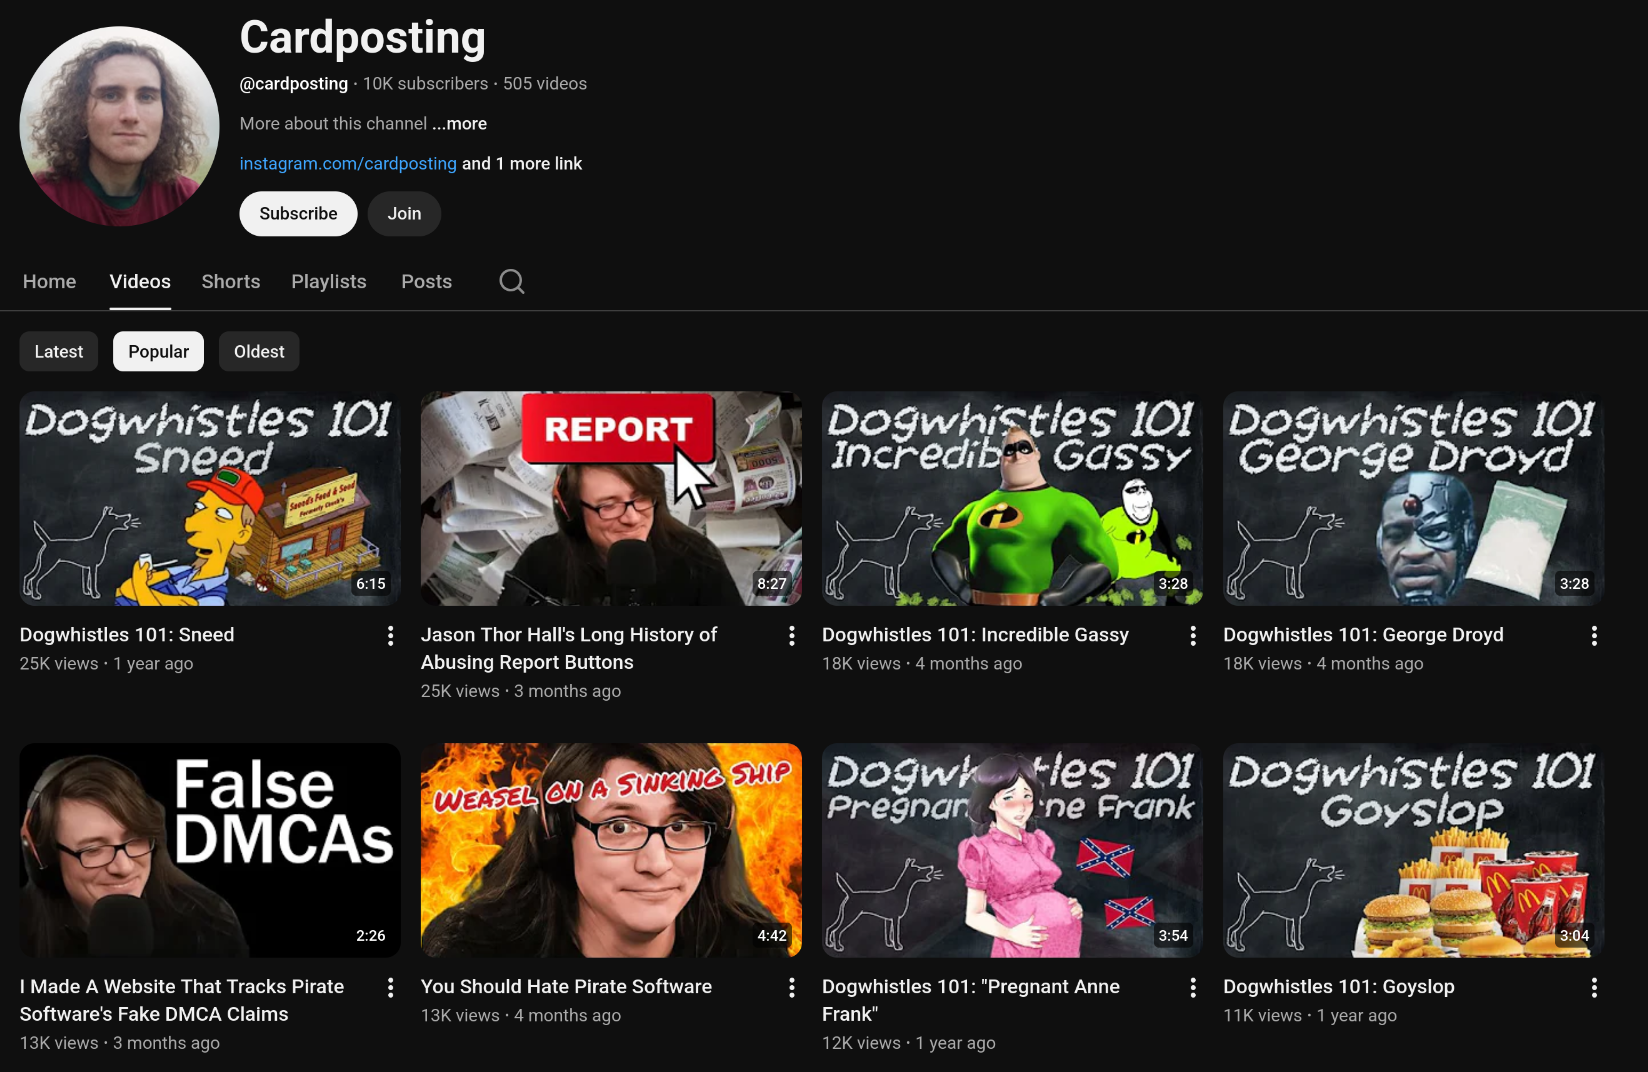Open the Dogwhistles 101: Sneed video title
The width and height of the screenshot is (1648, 1072).
pos(127,635)
